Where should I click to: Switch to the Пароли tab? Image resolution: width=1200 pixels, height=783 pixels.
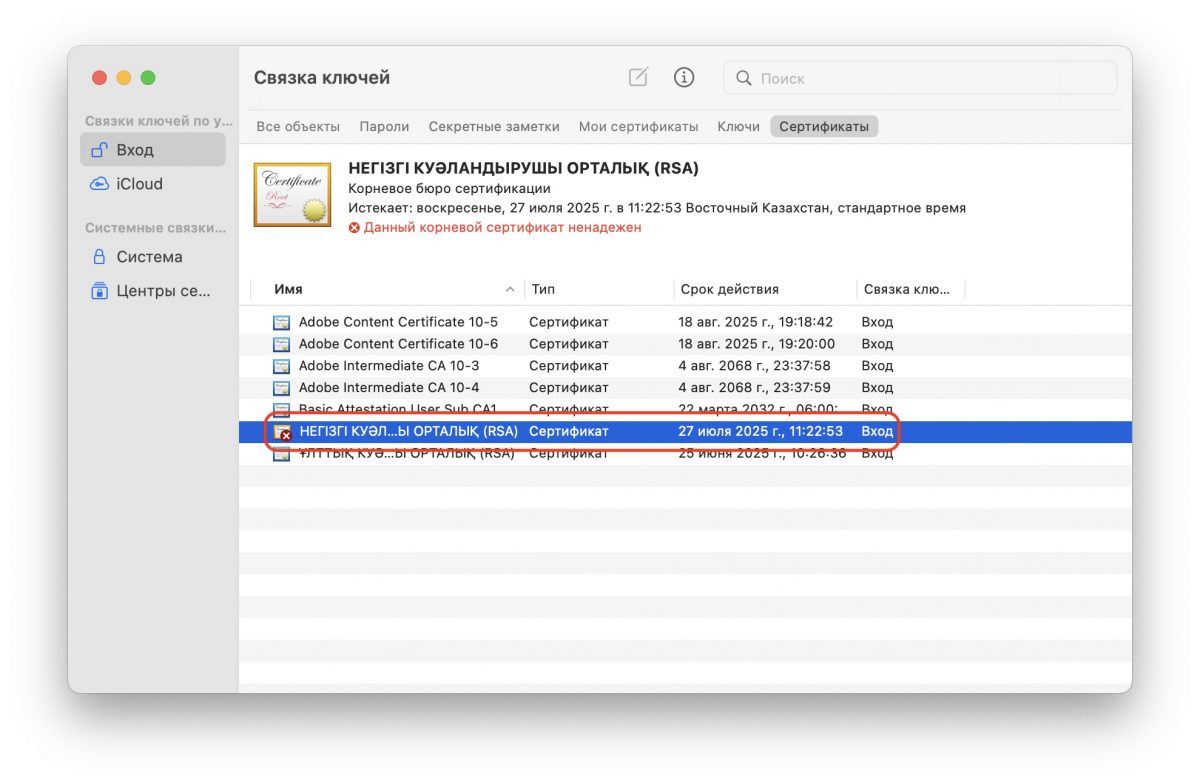click(x=384, y=126)
